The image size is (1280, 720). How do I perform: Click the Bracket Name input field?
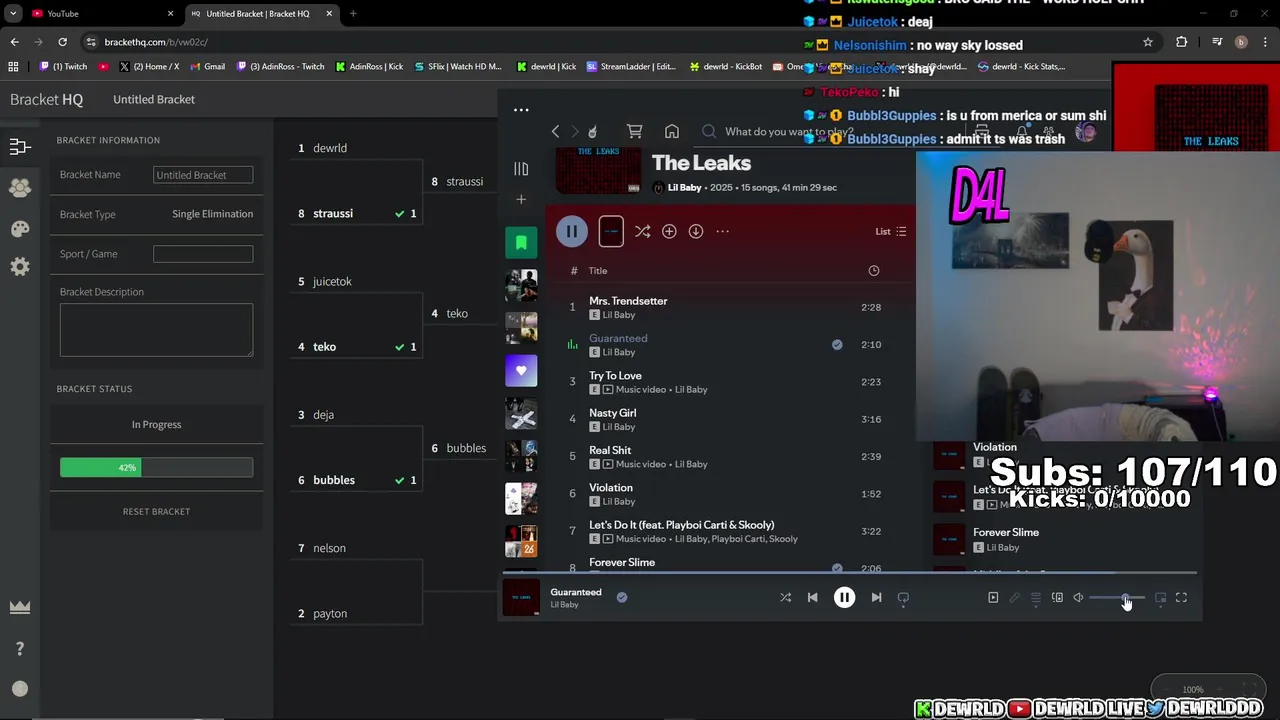click(x=203, y=175)
